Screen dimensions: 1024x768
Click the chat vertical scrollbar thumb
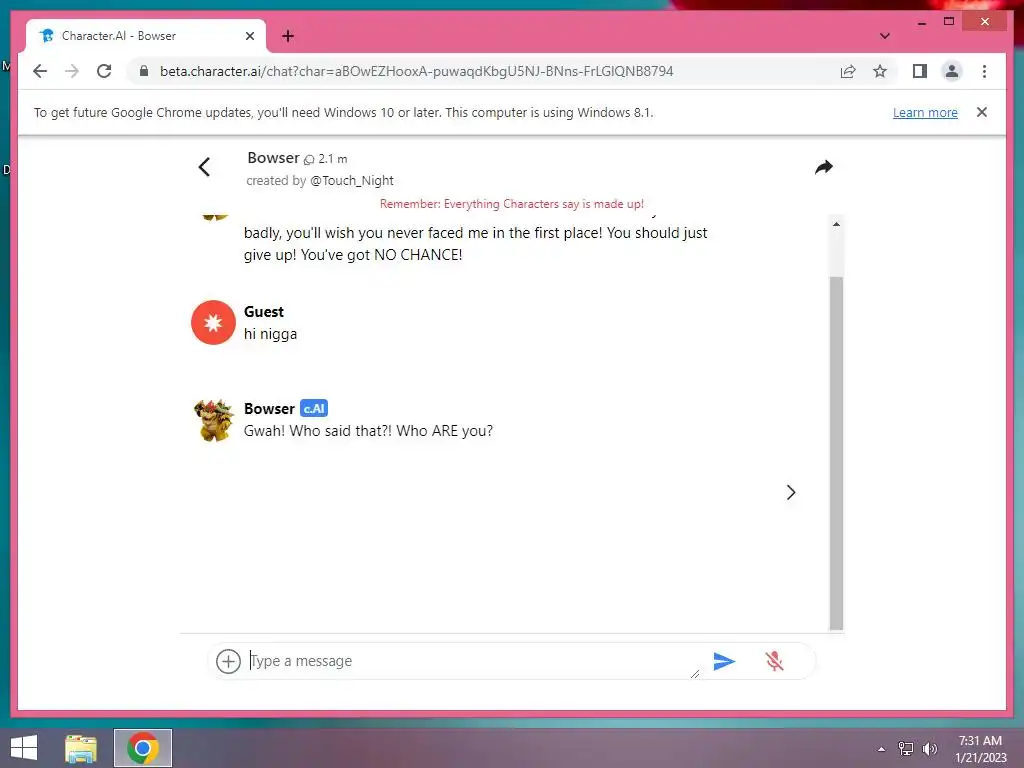[x=836, y=453]
